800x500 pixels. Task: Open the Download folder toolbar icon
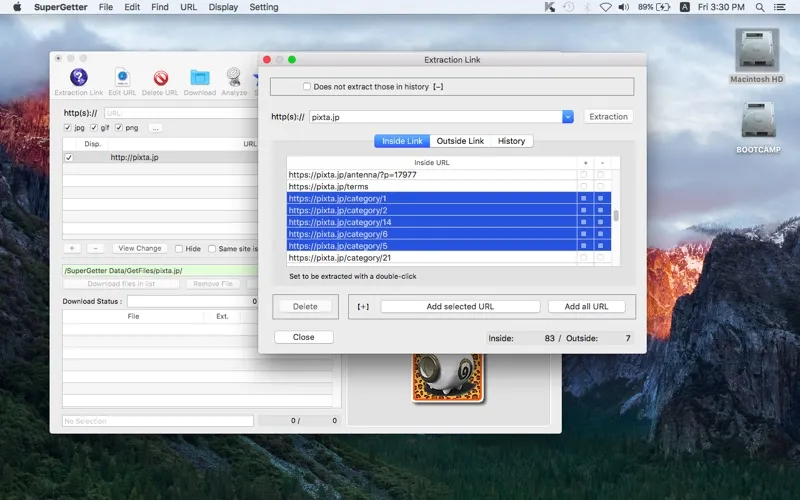(199, 82)
